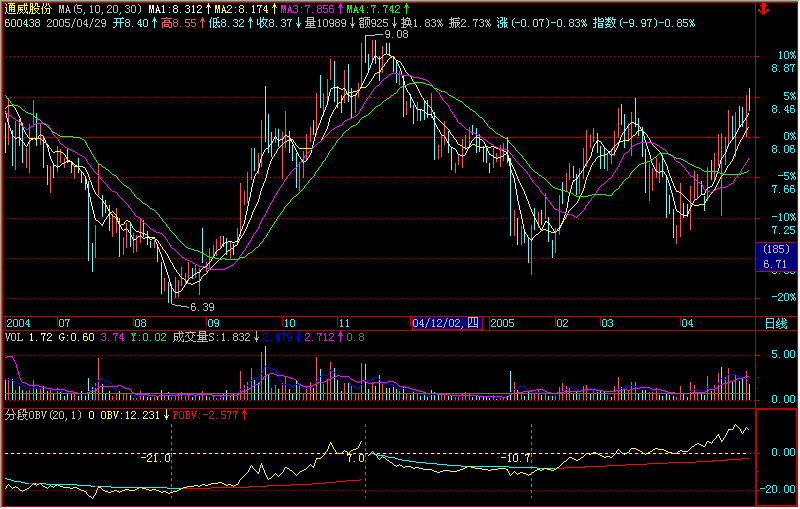
Task: Click the MA(5,10,20,30) indicator label
Action: [x=99, y=9]
